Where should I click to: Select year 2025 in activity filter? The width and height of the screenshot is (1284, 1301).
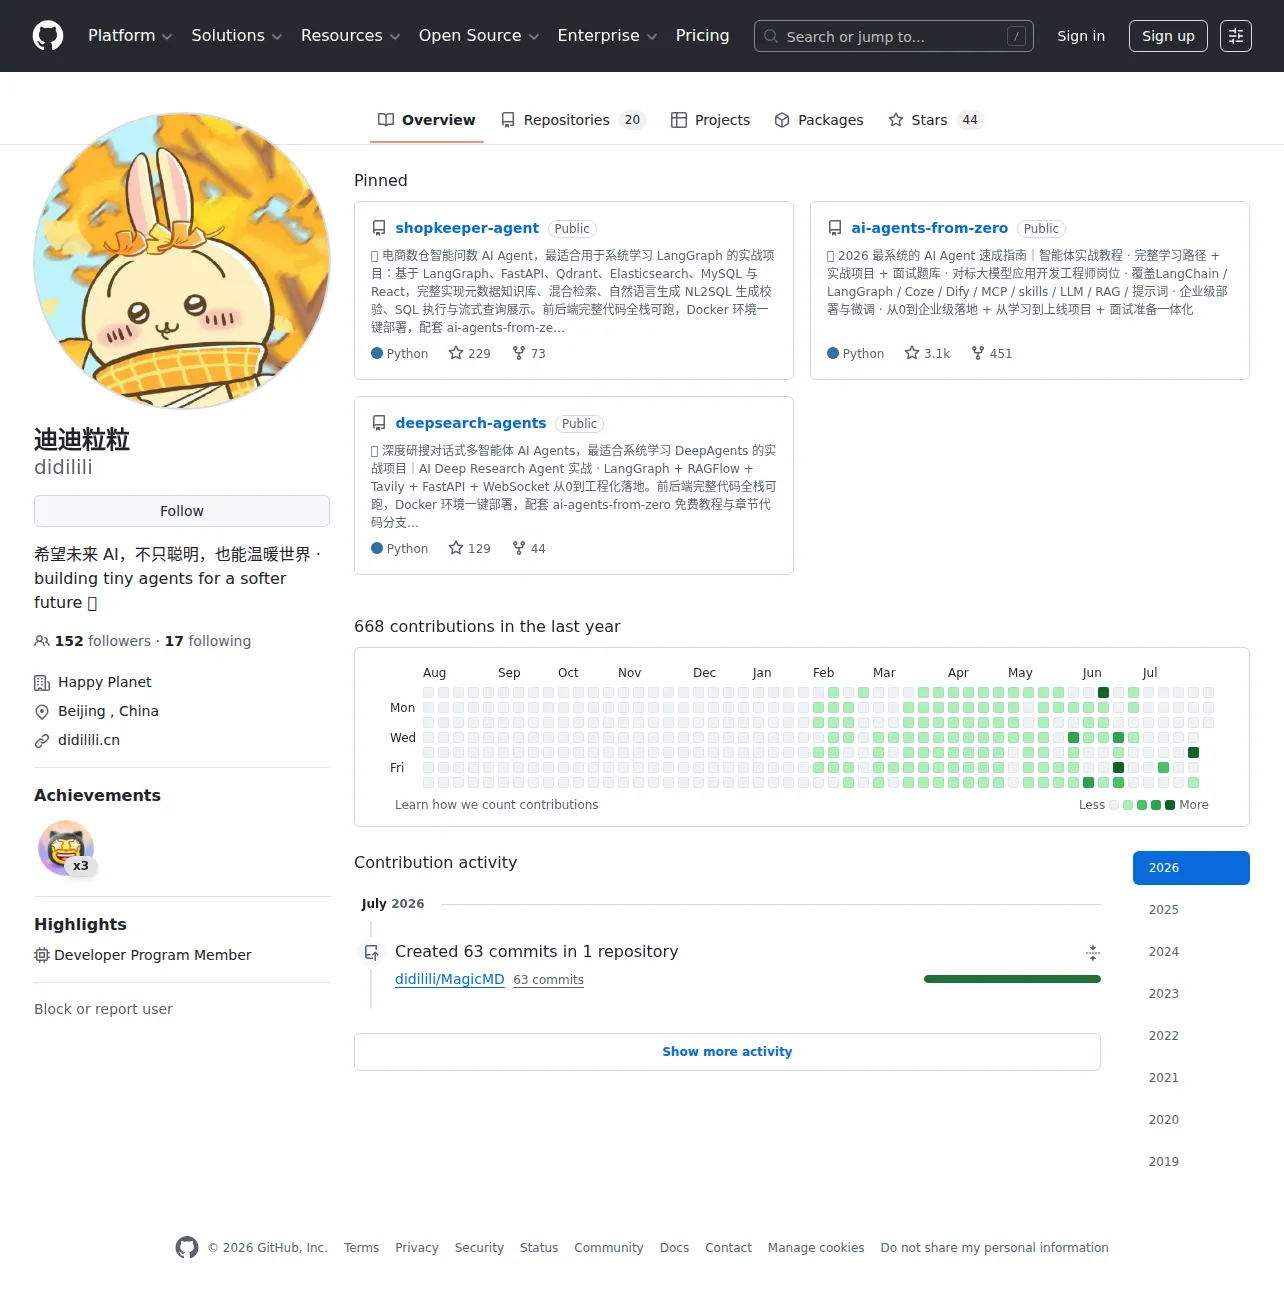point(1191,910)
